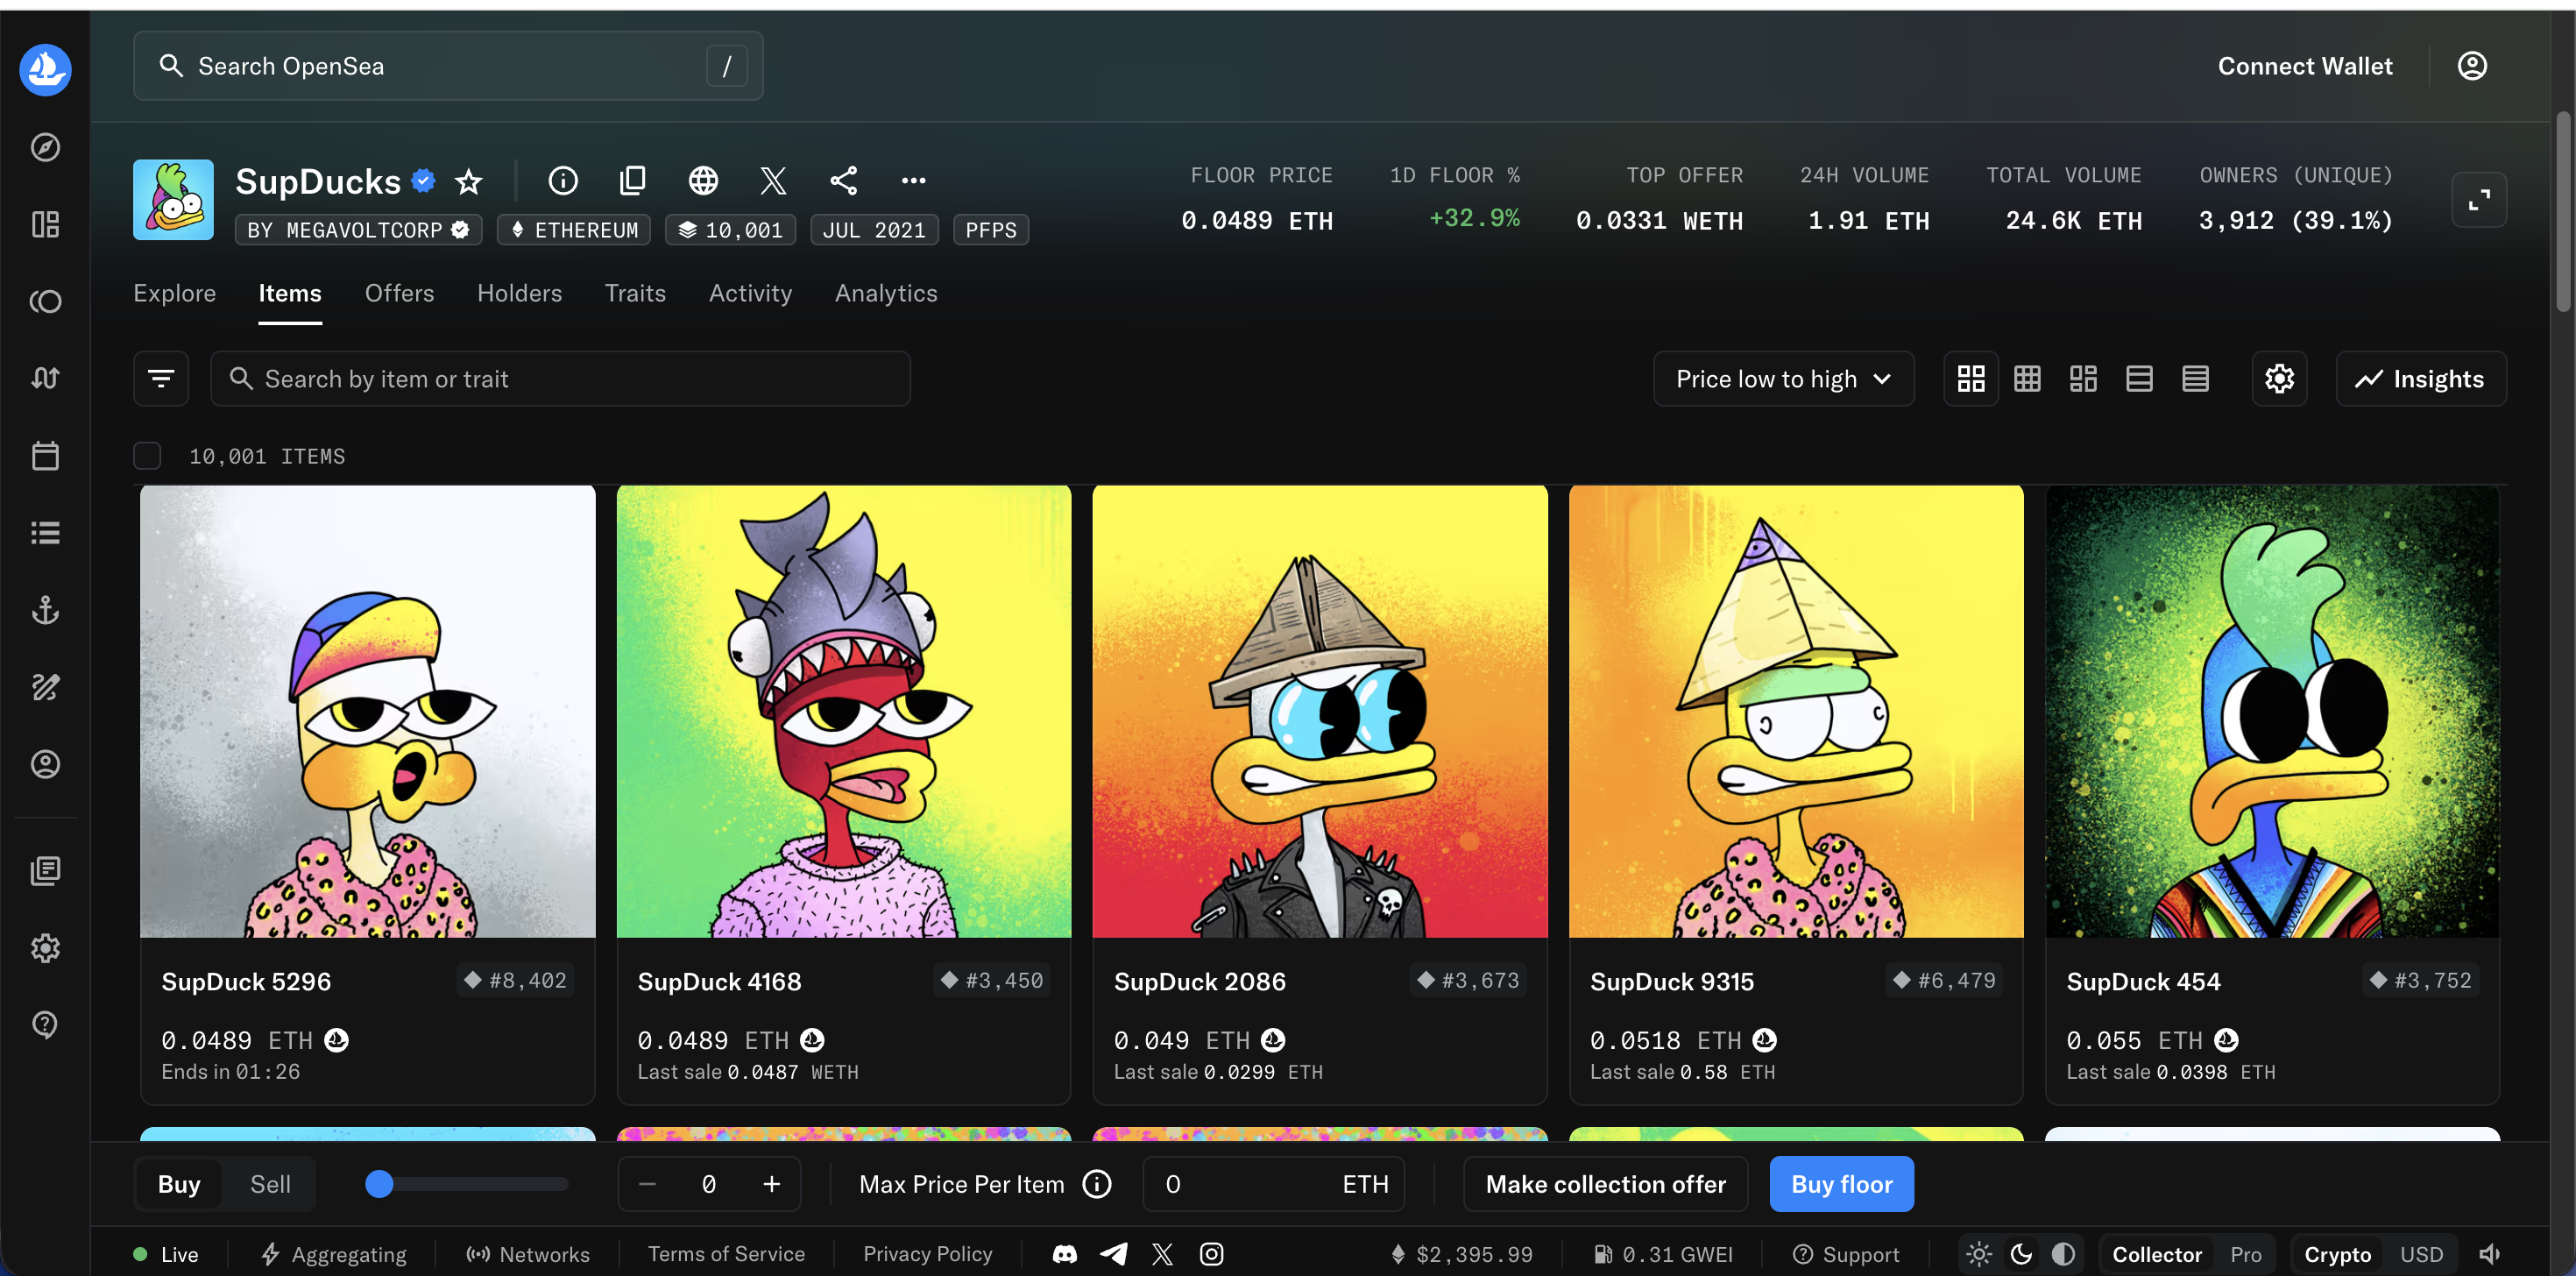Image resolution: width=2576 pixels, height=1276 pixels.
Task: Switch to the Activity tab
Action: pos(750,293)
